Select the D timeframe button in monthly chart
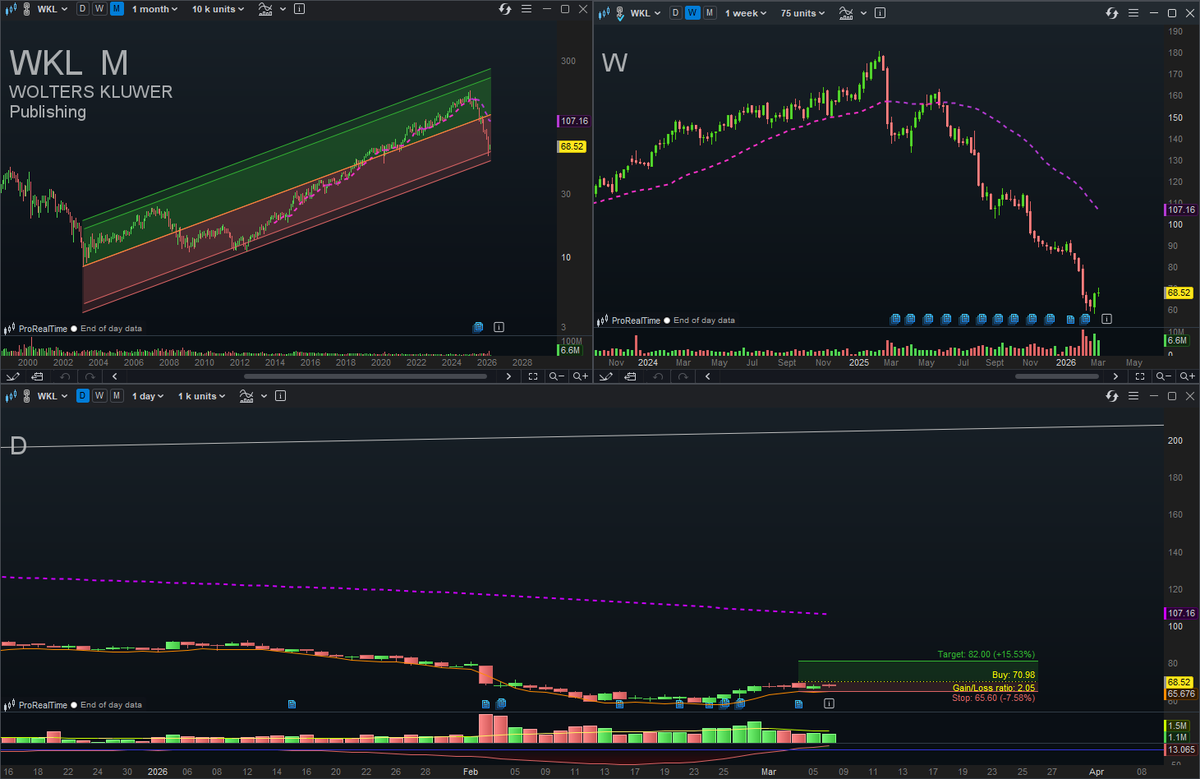The image size is (1200, 779). [x=83, y=9]
